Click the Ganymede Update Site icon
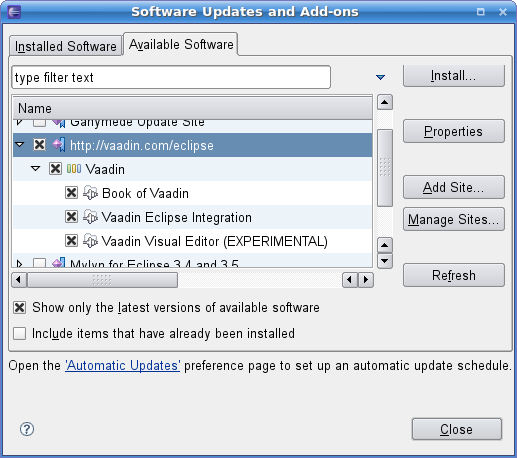Viewport: 517px width, 458px height. click(59, 123)
